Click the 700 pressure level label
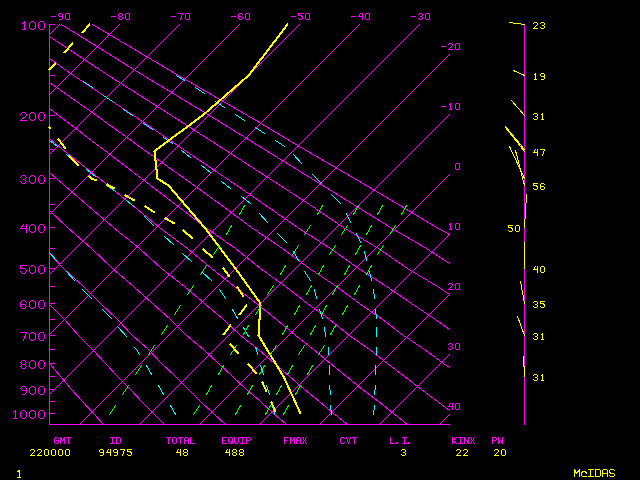Image resolution: width=640 pixels, height=480 pixels. tap(33, 337)
